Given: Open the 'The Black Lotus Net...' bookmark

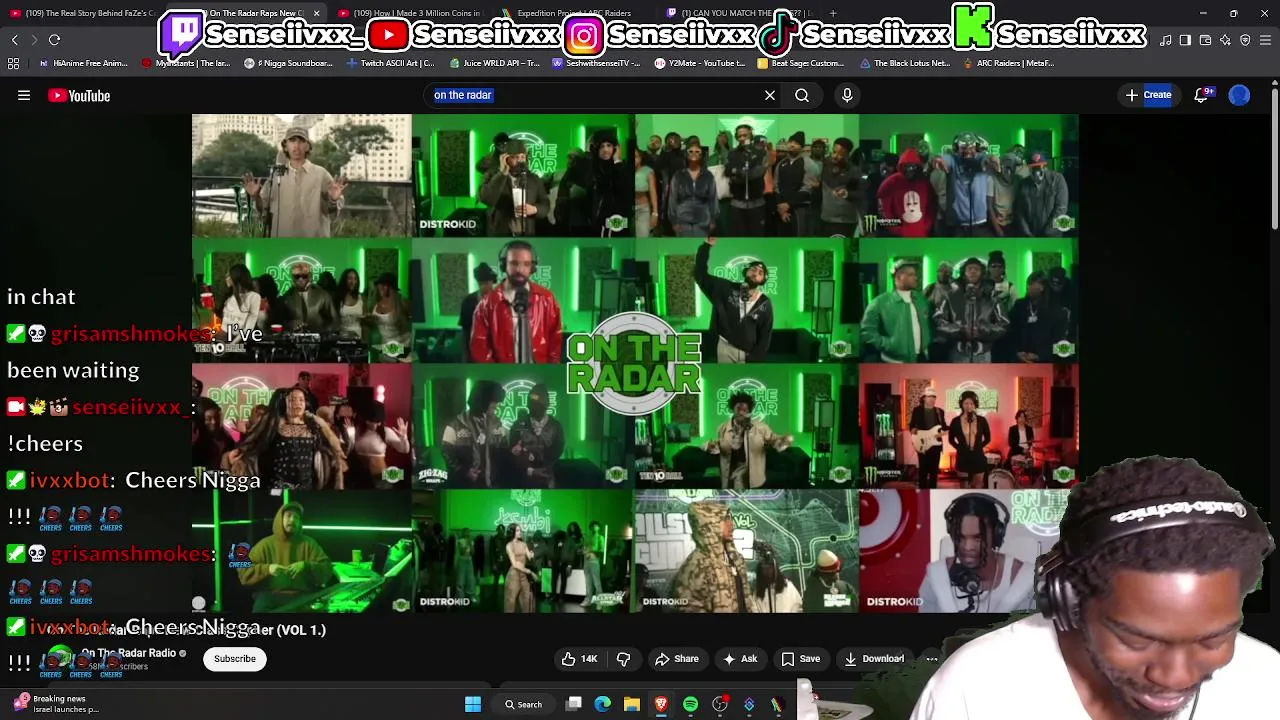Looking at the screenshot, I should pyautogui.click(x=904, y=63).
